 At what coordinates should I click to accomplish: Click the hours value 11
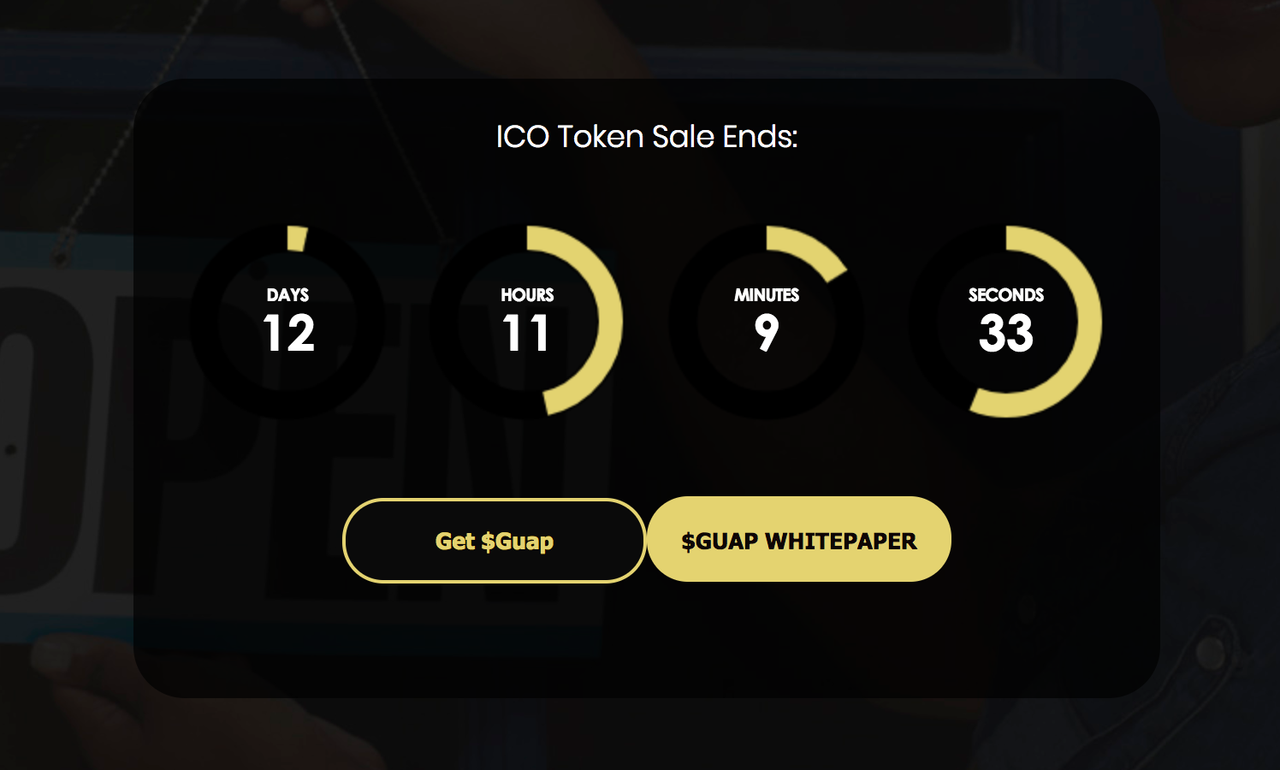(527, 333)
